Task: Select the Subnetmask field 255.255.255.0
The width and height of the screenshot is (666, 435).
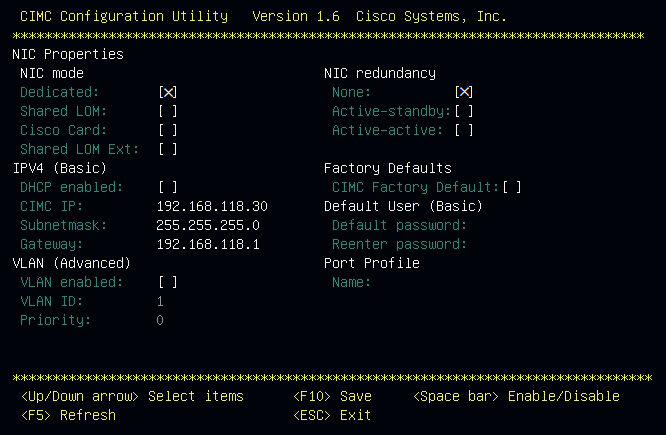Action: pos(208,225)
